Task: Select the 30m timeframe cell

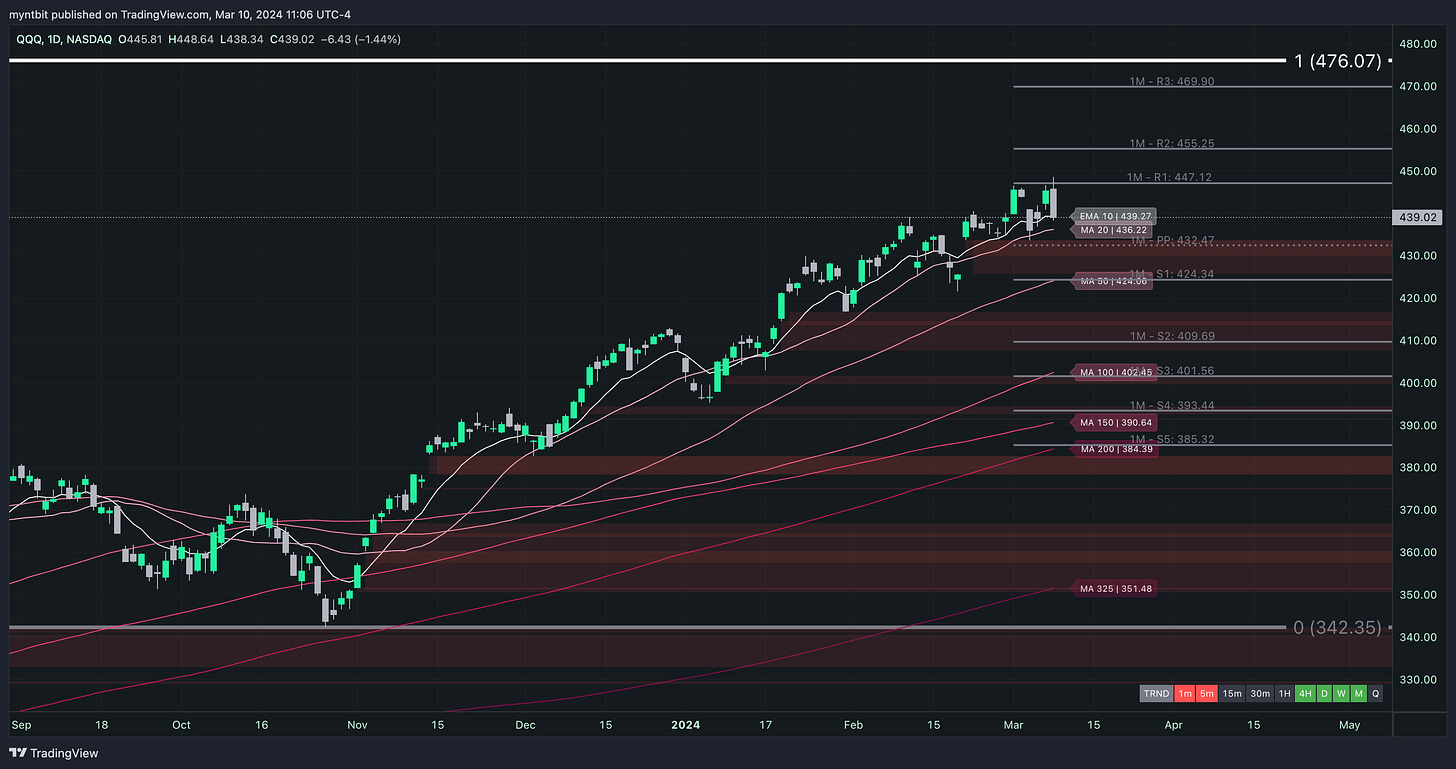Action: [x=1260, y=693]
